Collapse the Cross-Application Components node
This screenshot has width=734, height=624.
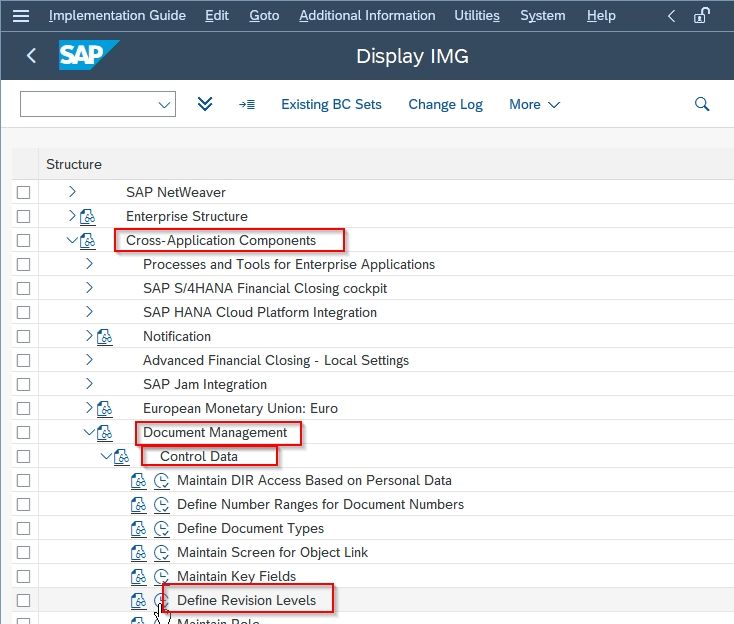click(x=72, y=240)
